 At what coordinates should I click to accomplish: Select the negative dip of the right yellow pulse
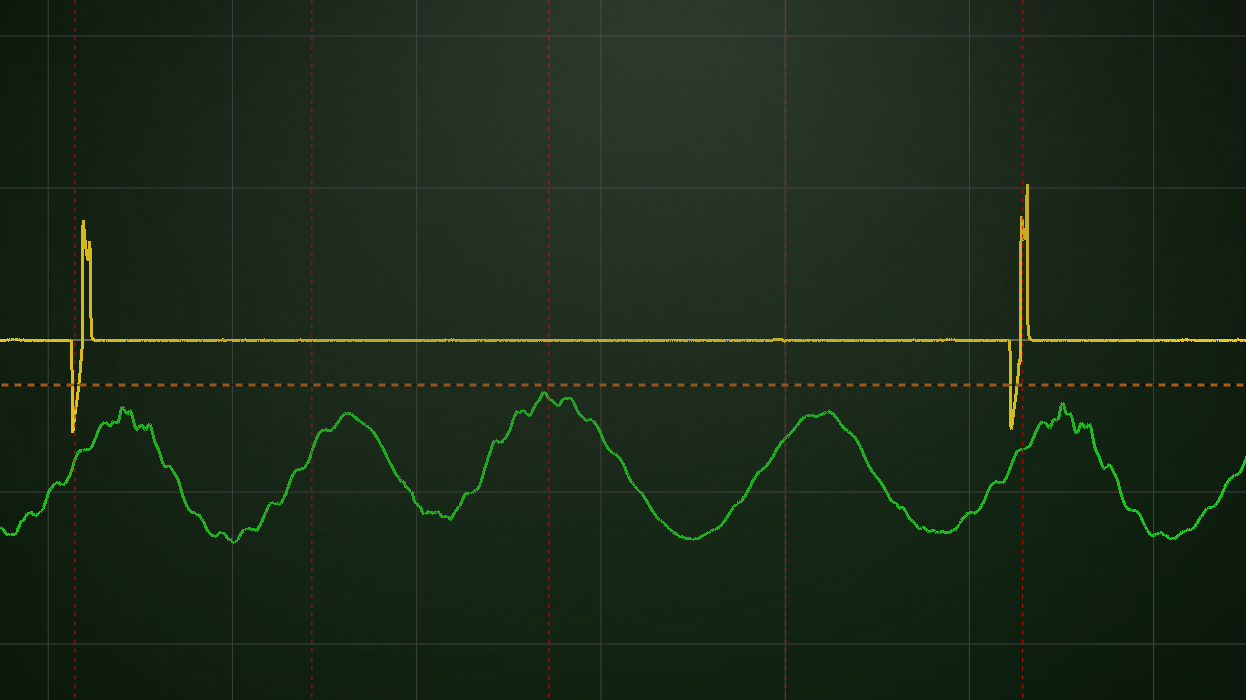[x=1011, y=425]
